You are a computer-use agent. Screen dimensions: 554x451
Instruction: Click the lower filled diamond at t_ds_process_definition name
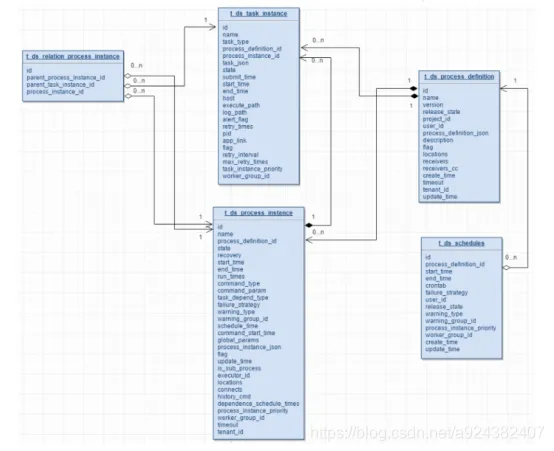pyautogui.click(x=414, y=96)
